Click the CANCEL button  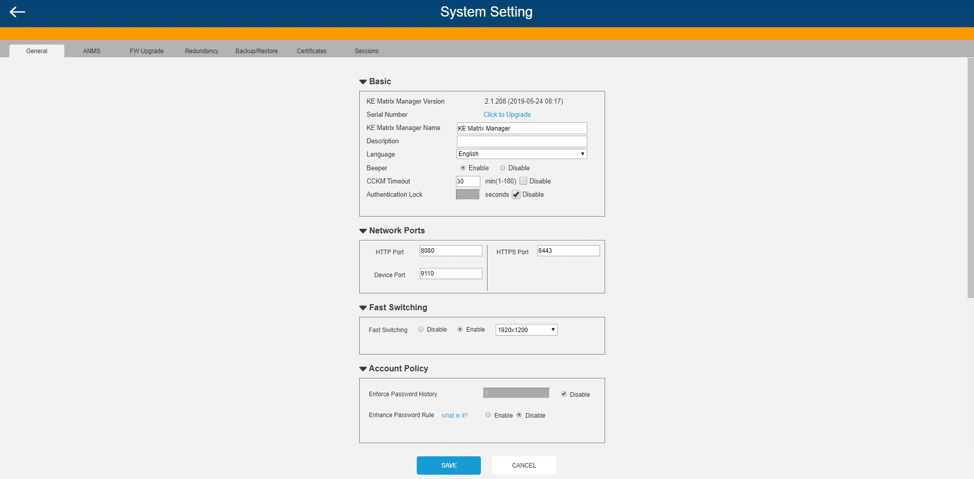tap(524, 465)
